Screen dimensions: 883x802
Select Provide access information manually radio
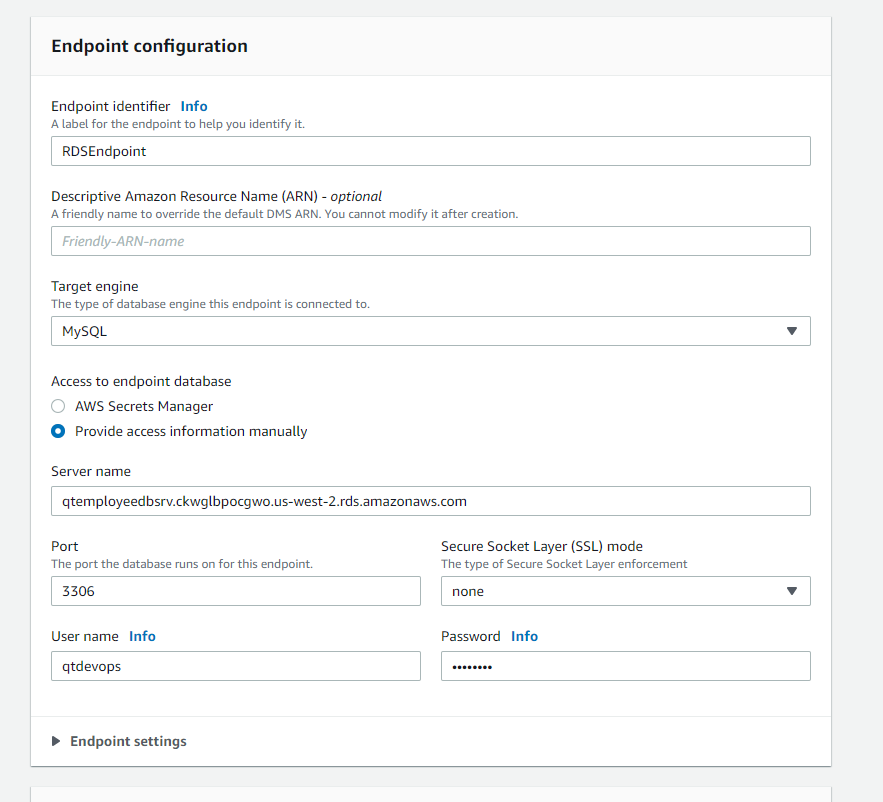coord(58,431)
